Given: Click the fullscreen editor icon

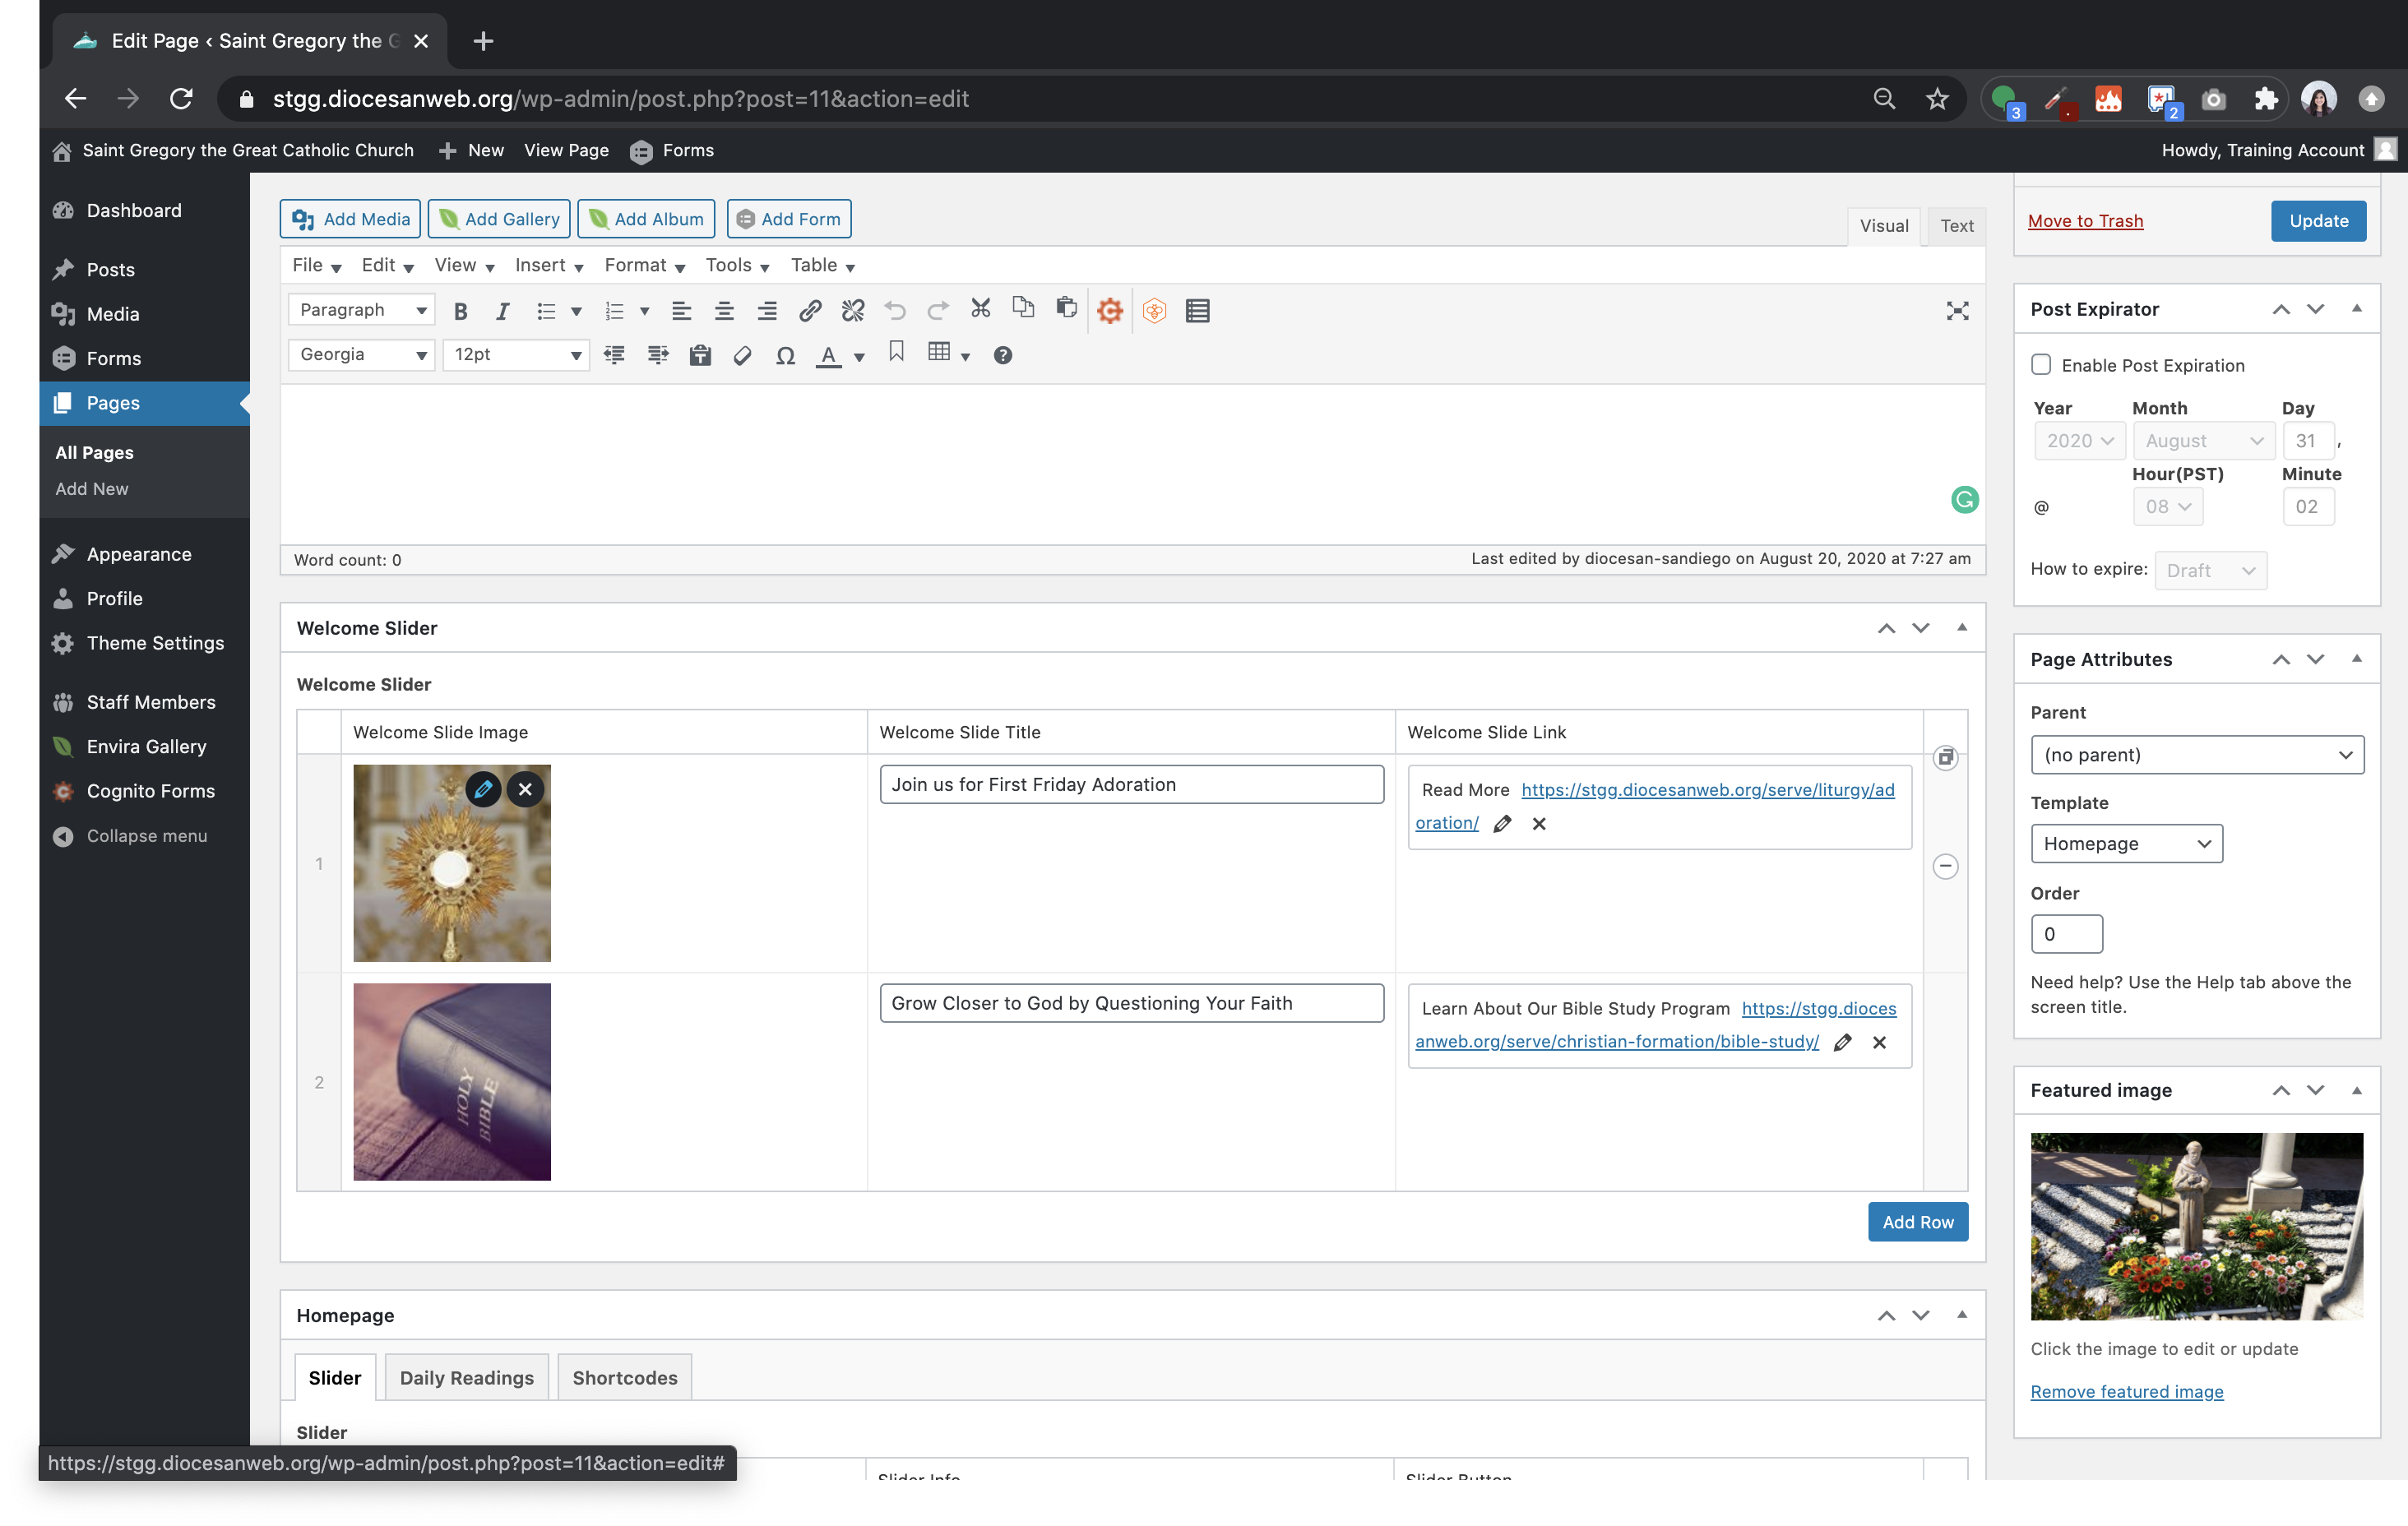Looking at the screenshot, I should point(1957,311).
